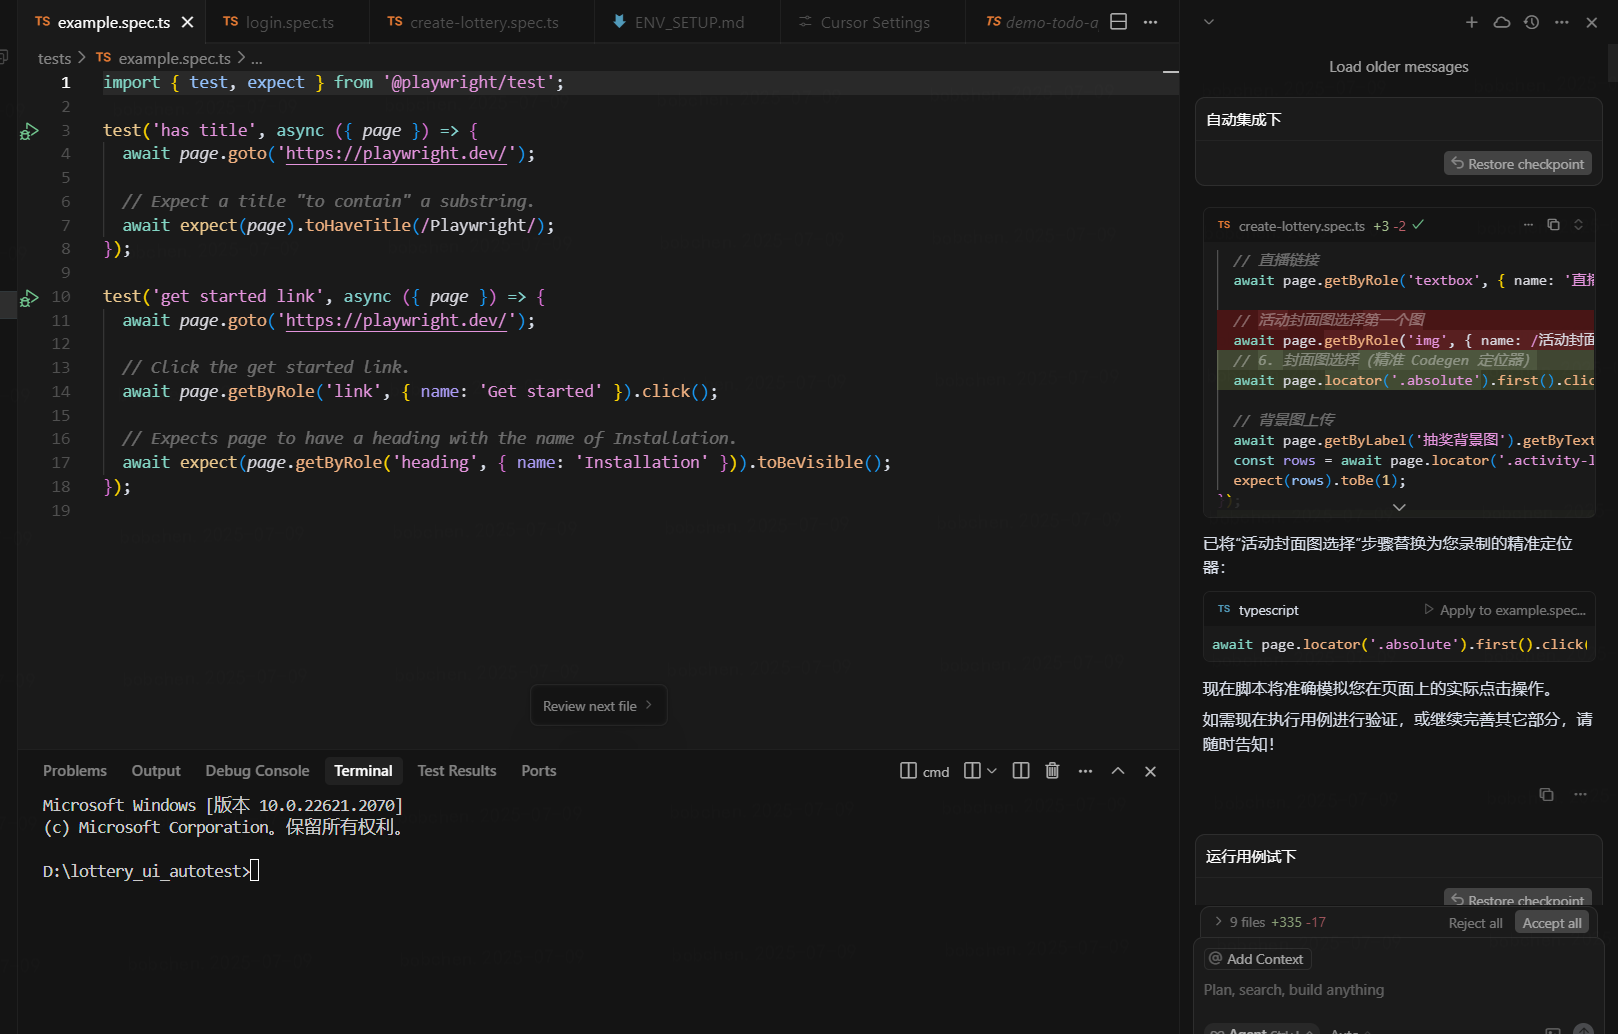
Task: Open the Output panel tab
Action: pos(156,771)
